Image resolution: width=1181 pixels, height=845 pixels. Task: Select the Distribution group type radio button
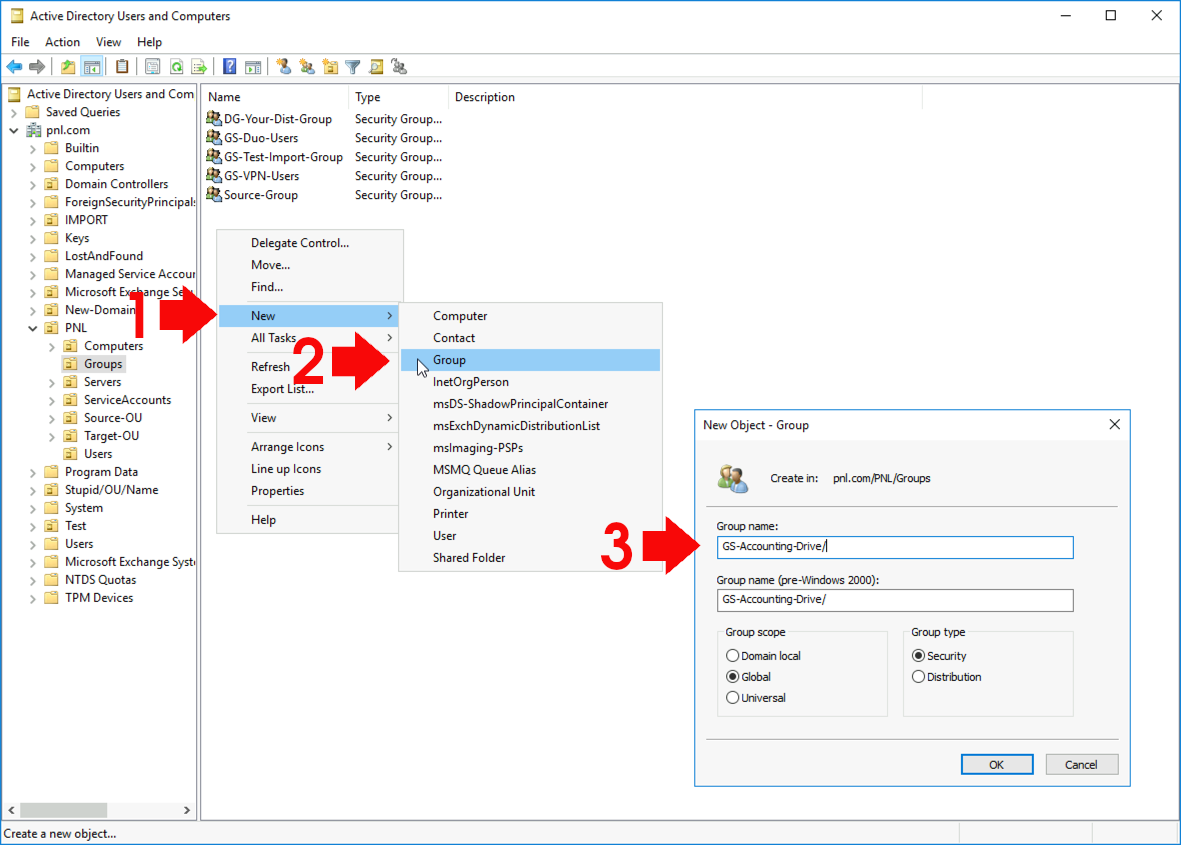(918, 676)
